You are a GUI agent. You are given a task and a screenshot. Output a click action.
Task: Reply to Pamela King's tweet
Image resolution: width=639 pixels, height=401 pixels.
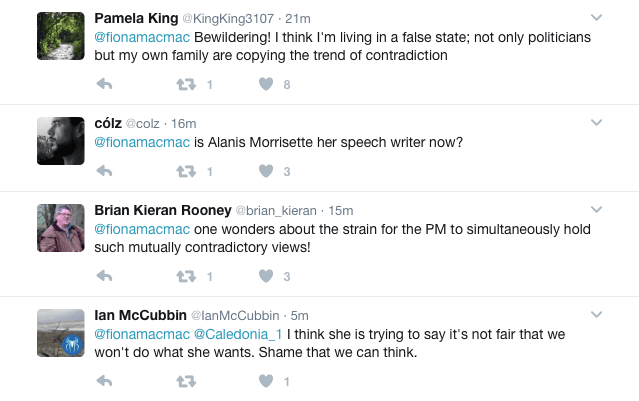point(104,84)
